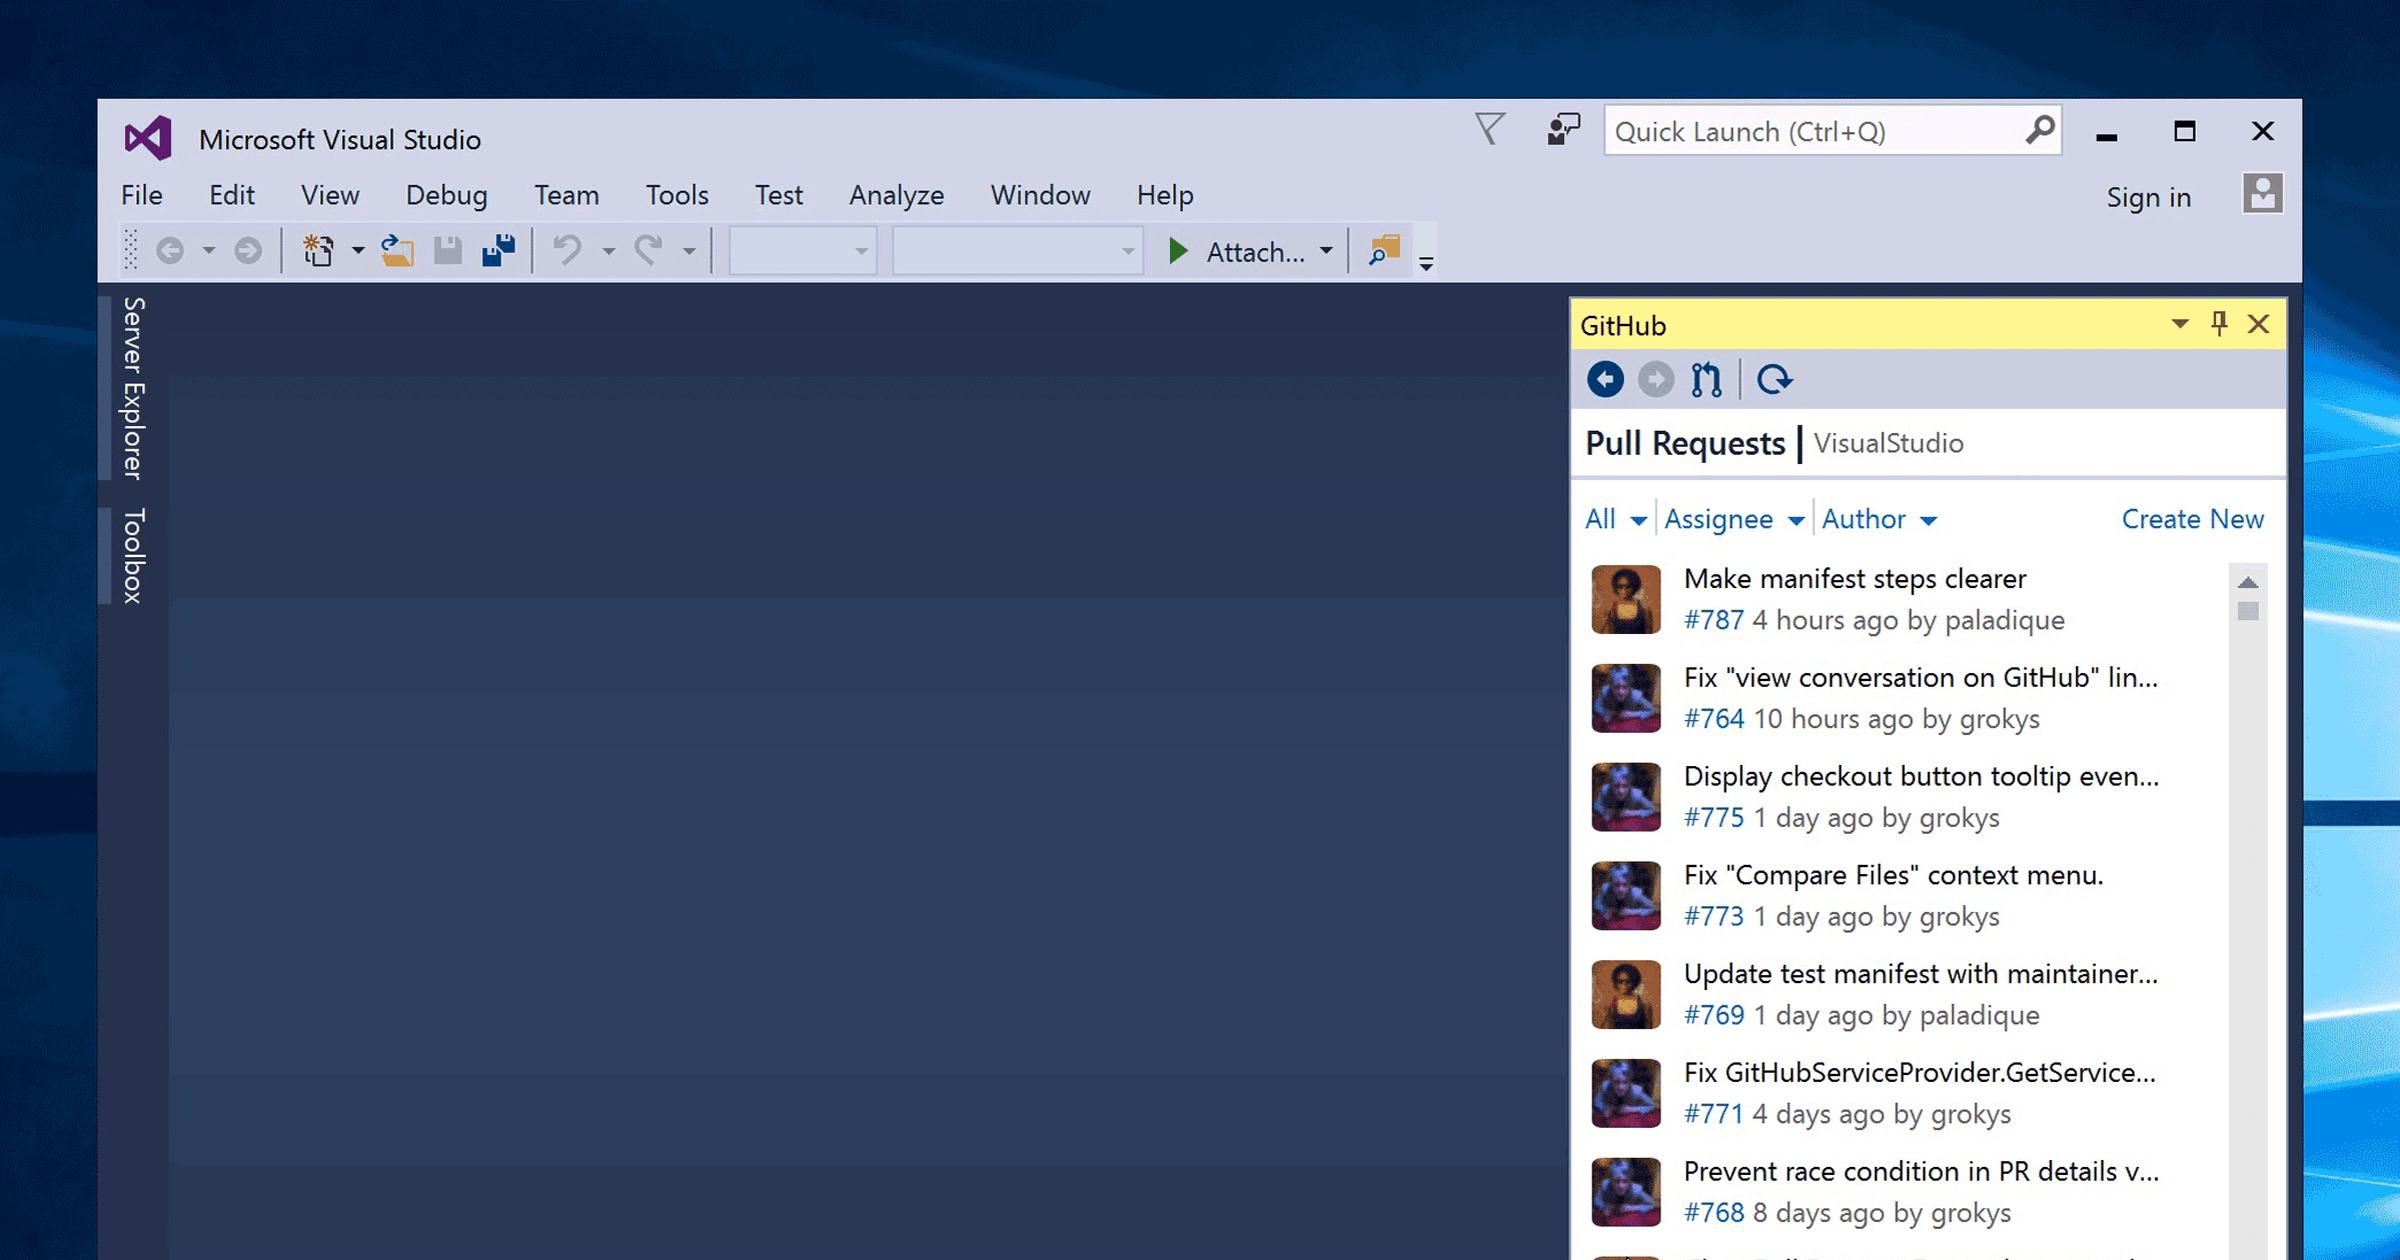
Task: Click the Create New pull request link
Action: (2192, 519)
